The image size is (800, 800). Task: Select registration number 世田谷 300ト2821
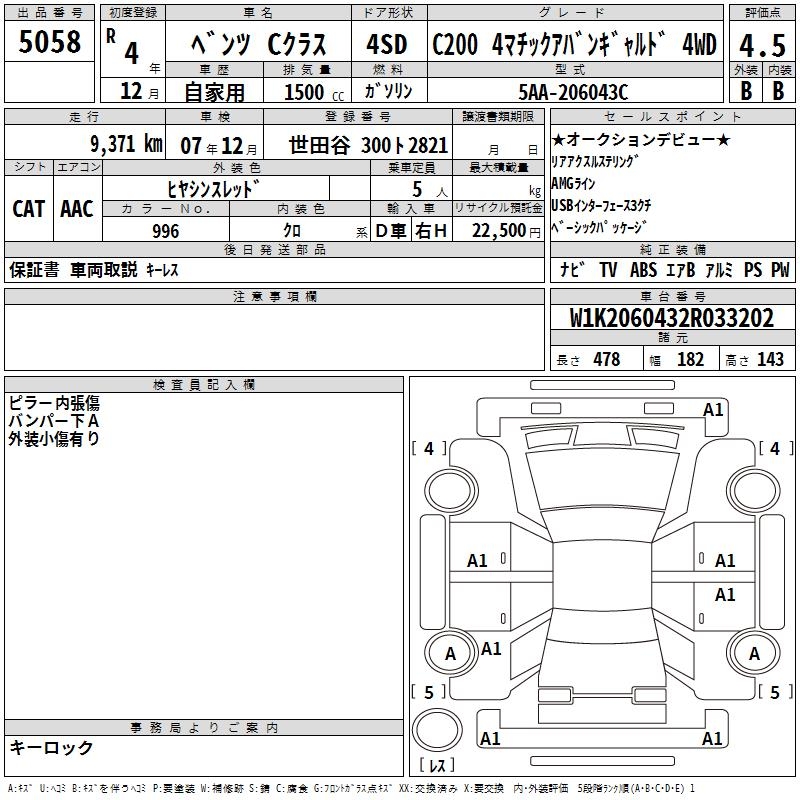pos(369,144)
